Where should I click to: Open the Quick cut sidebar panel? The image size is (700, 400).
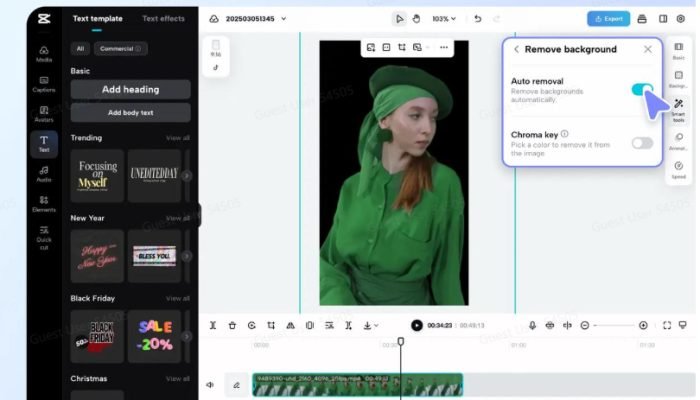(44, 238)
